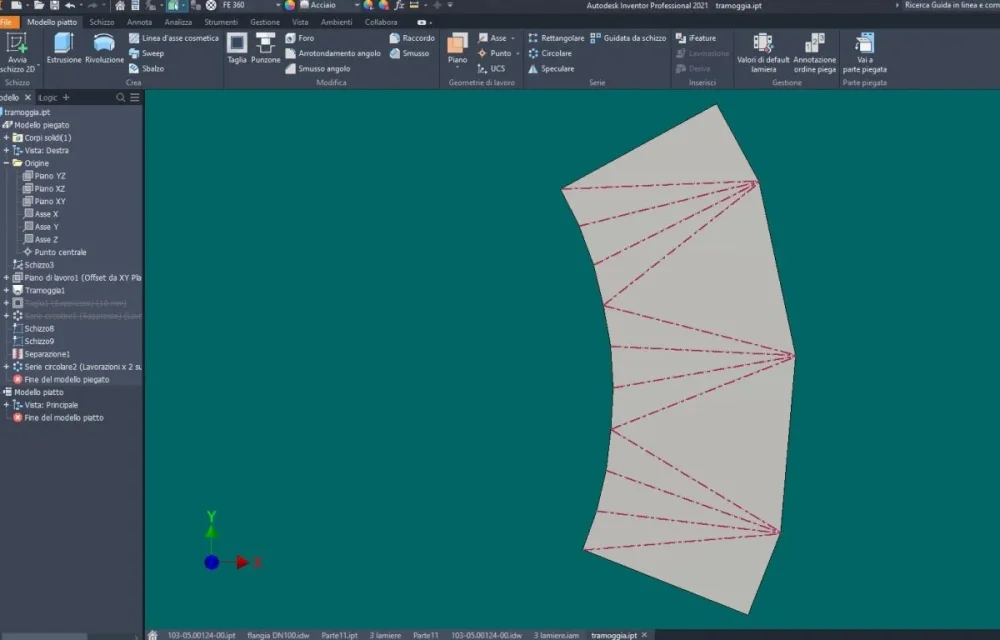Screen dimensions: 1000x640
Task: Open the Acciaio material dropdown
Action: coord(357,5)
